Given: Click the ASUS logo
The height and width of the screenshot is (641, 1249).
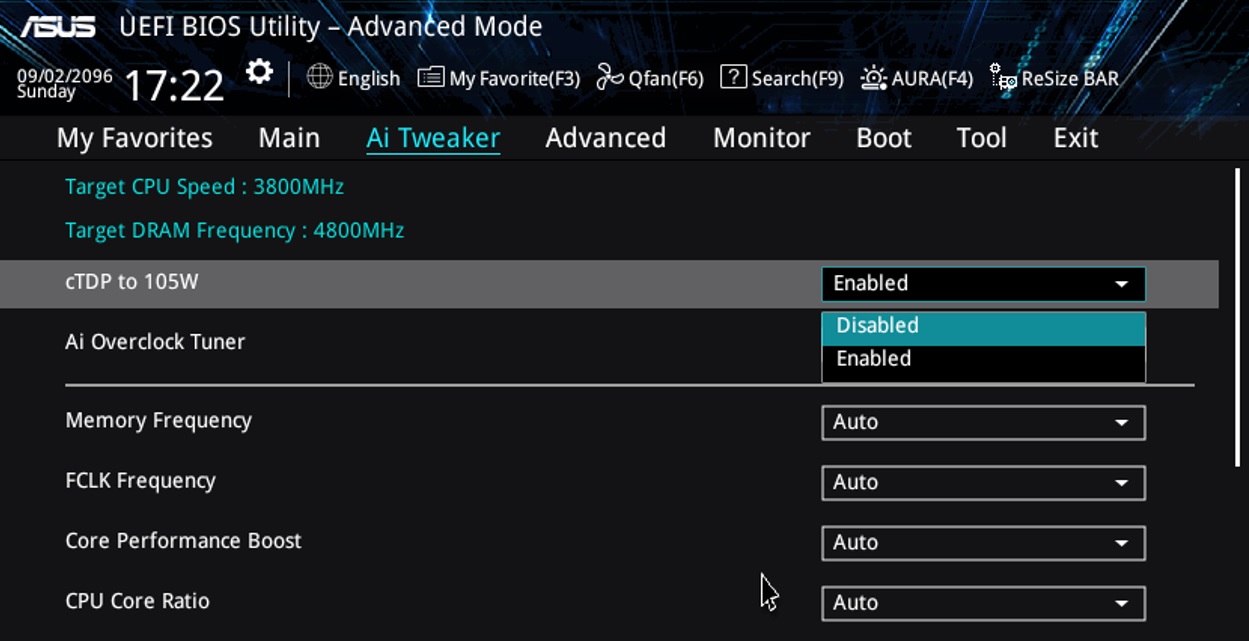Looking at the screenshot, I should tap(58, 26).
